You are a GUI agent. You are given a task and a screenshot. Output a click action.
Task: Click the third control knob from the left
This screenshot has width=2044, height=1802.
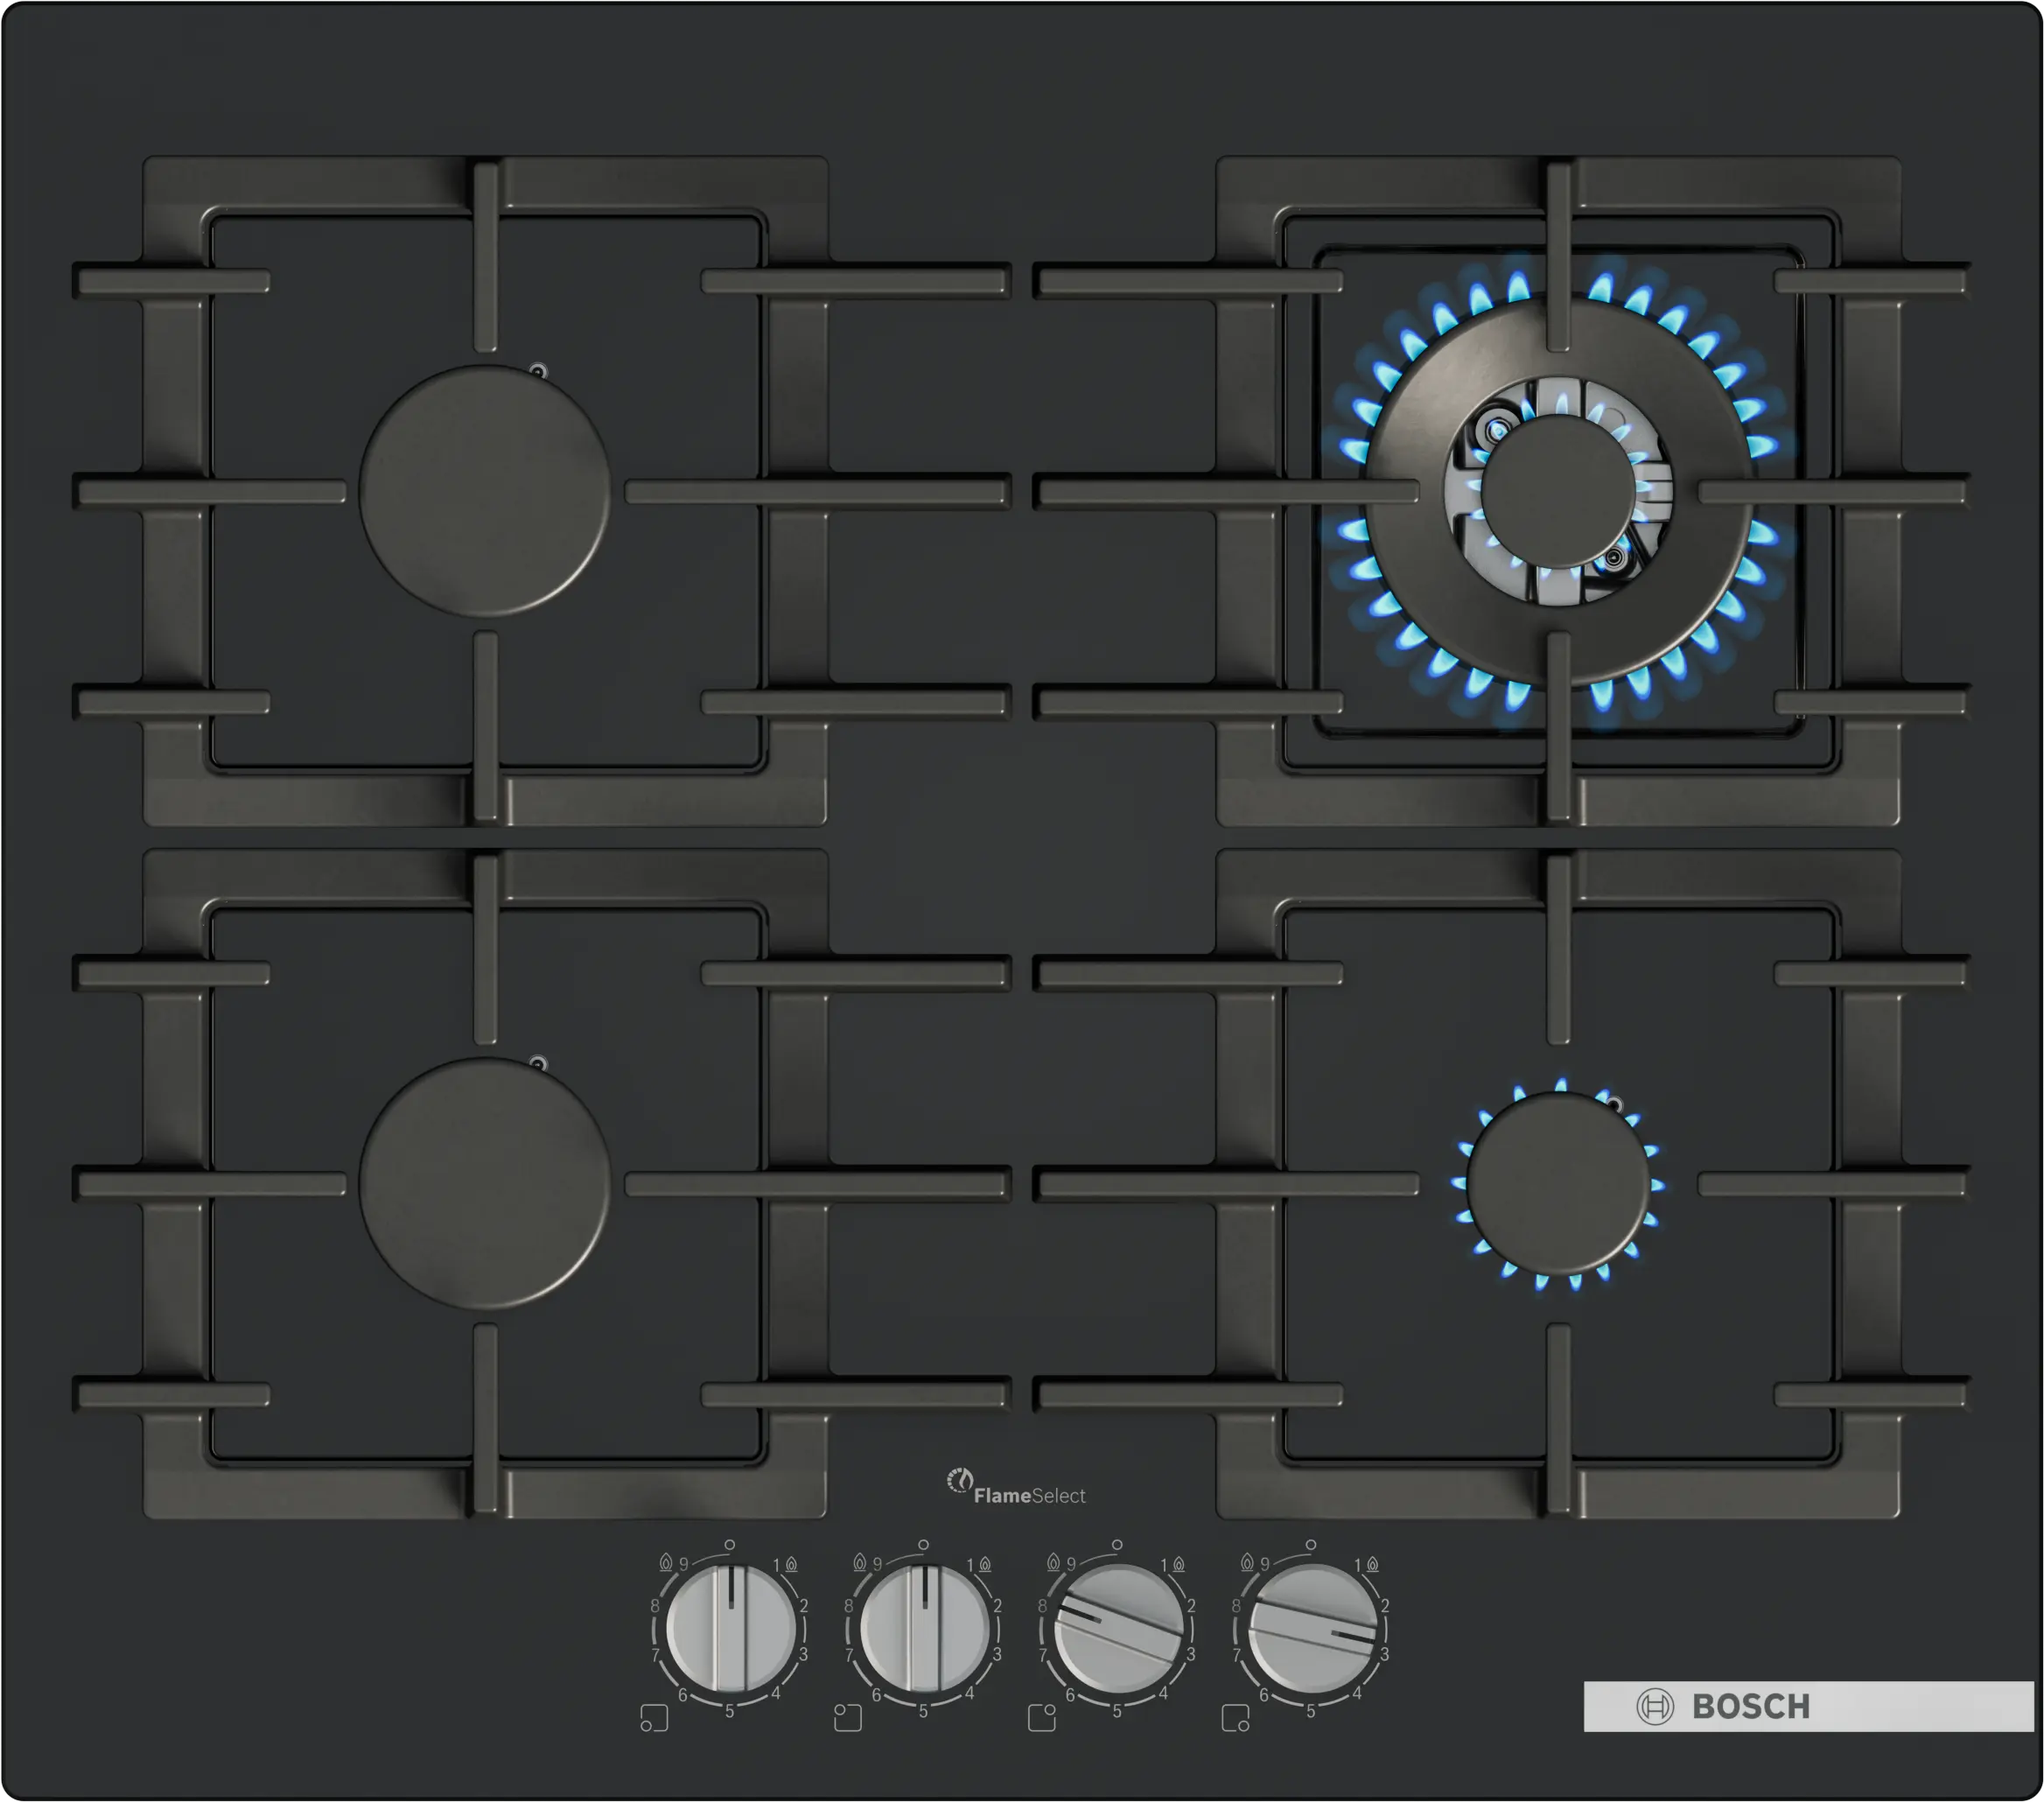tap(1119, 1629)
